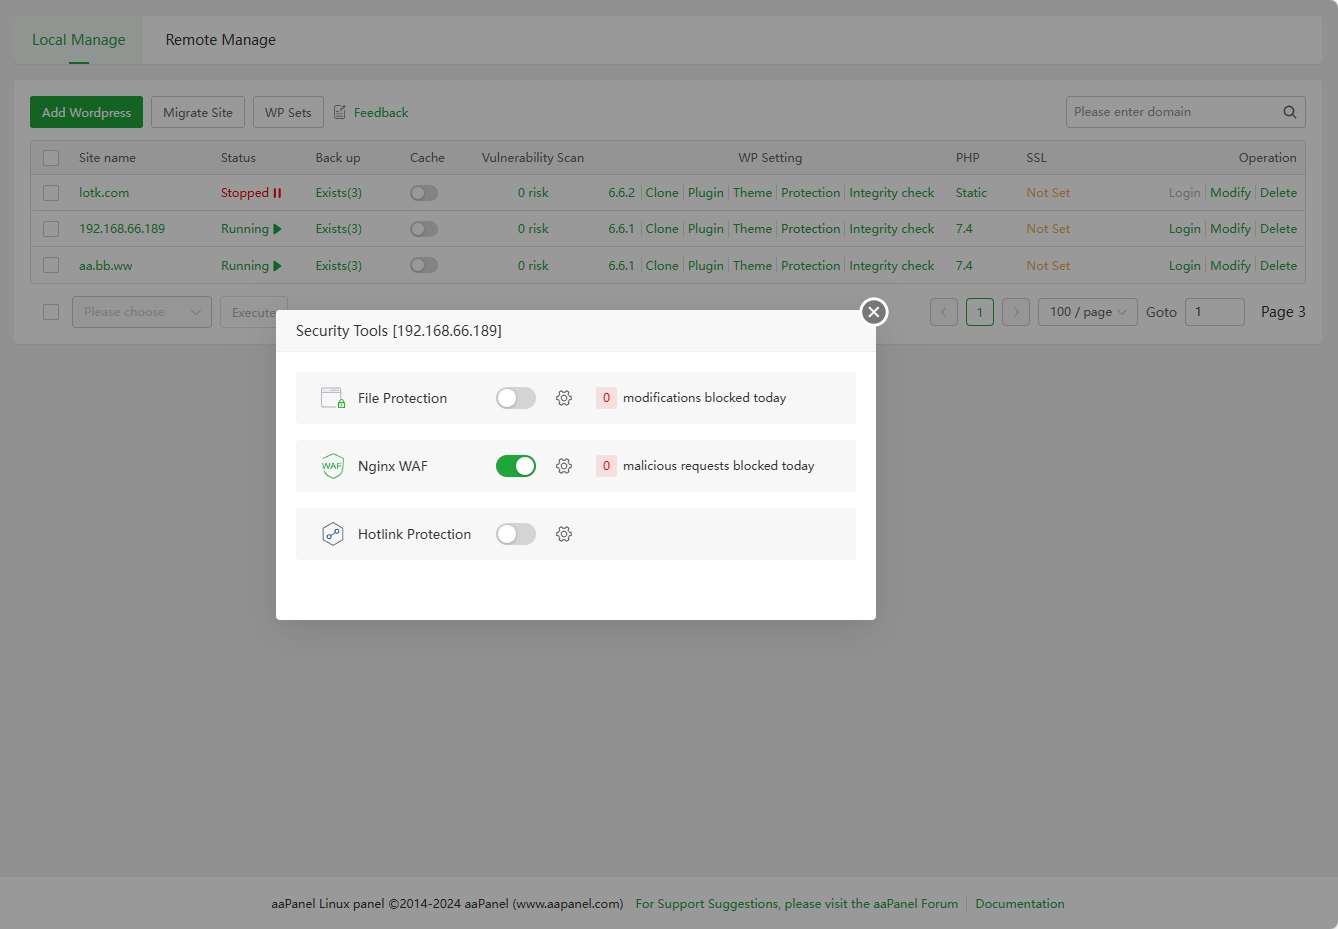Screen dimensions: 1338x929
Task: Click the Goto page number field
Action: coord(1214,312)
